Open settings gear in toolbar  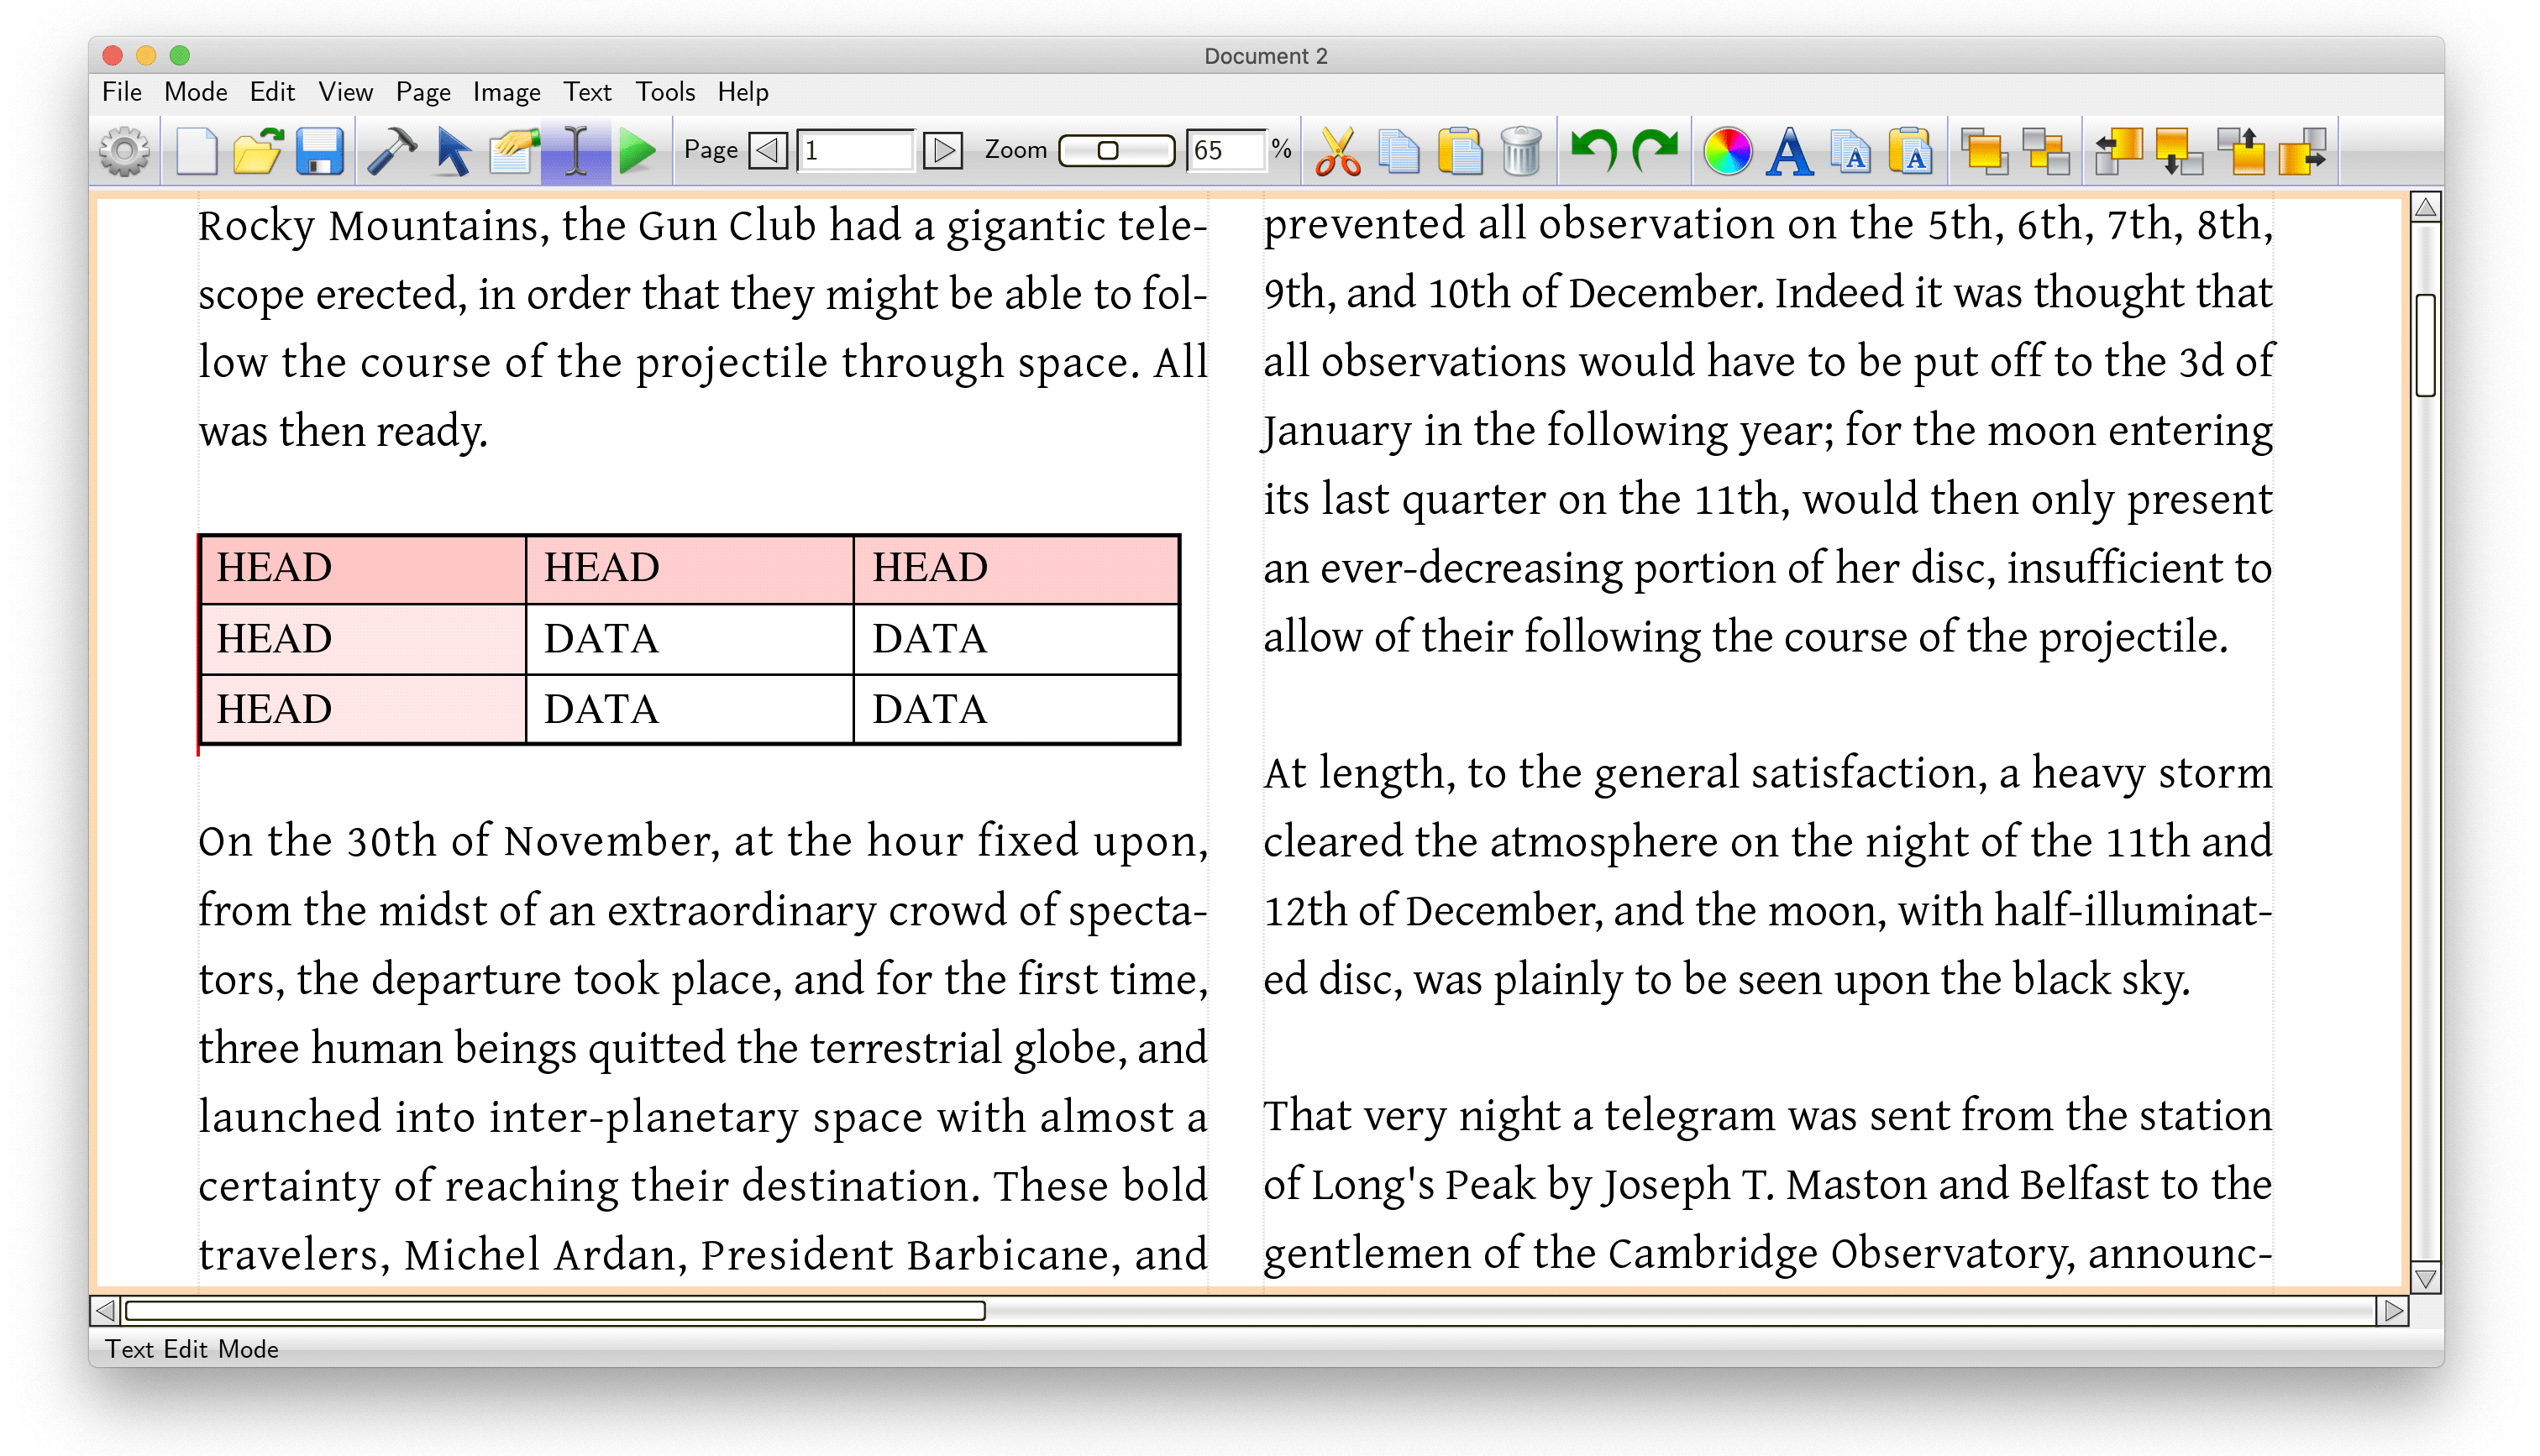(125, 151)
